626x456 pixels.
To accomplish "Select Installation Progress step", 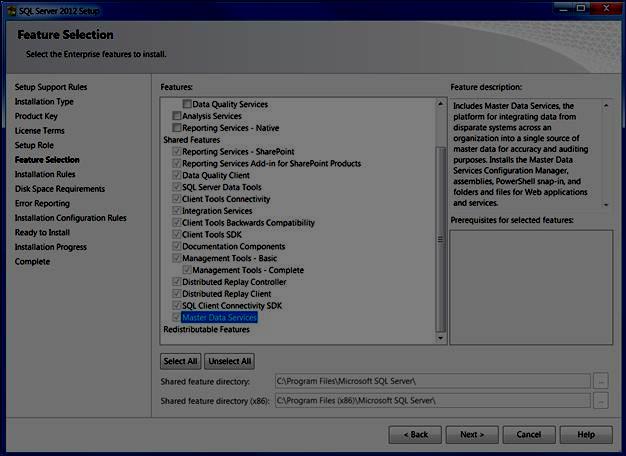I will point(50,247).
